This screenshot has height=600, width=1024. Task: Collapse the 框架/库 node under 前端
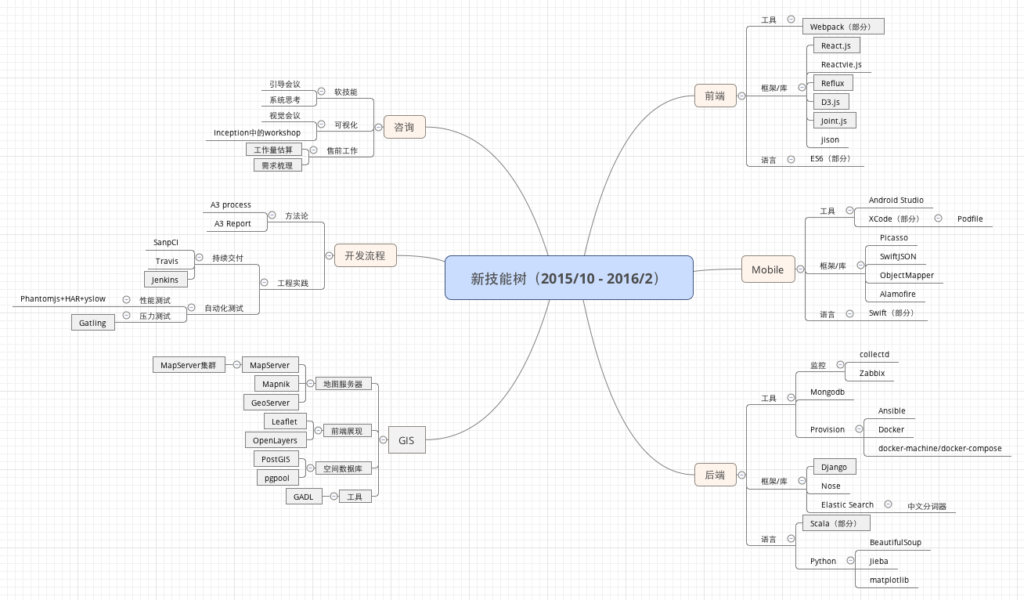tap(800, 87)
